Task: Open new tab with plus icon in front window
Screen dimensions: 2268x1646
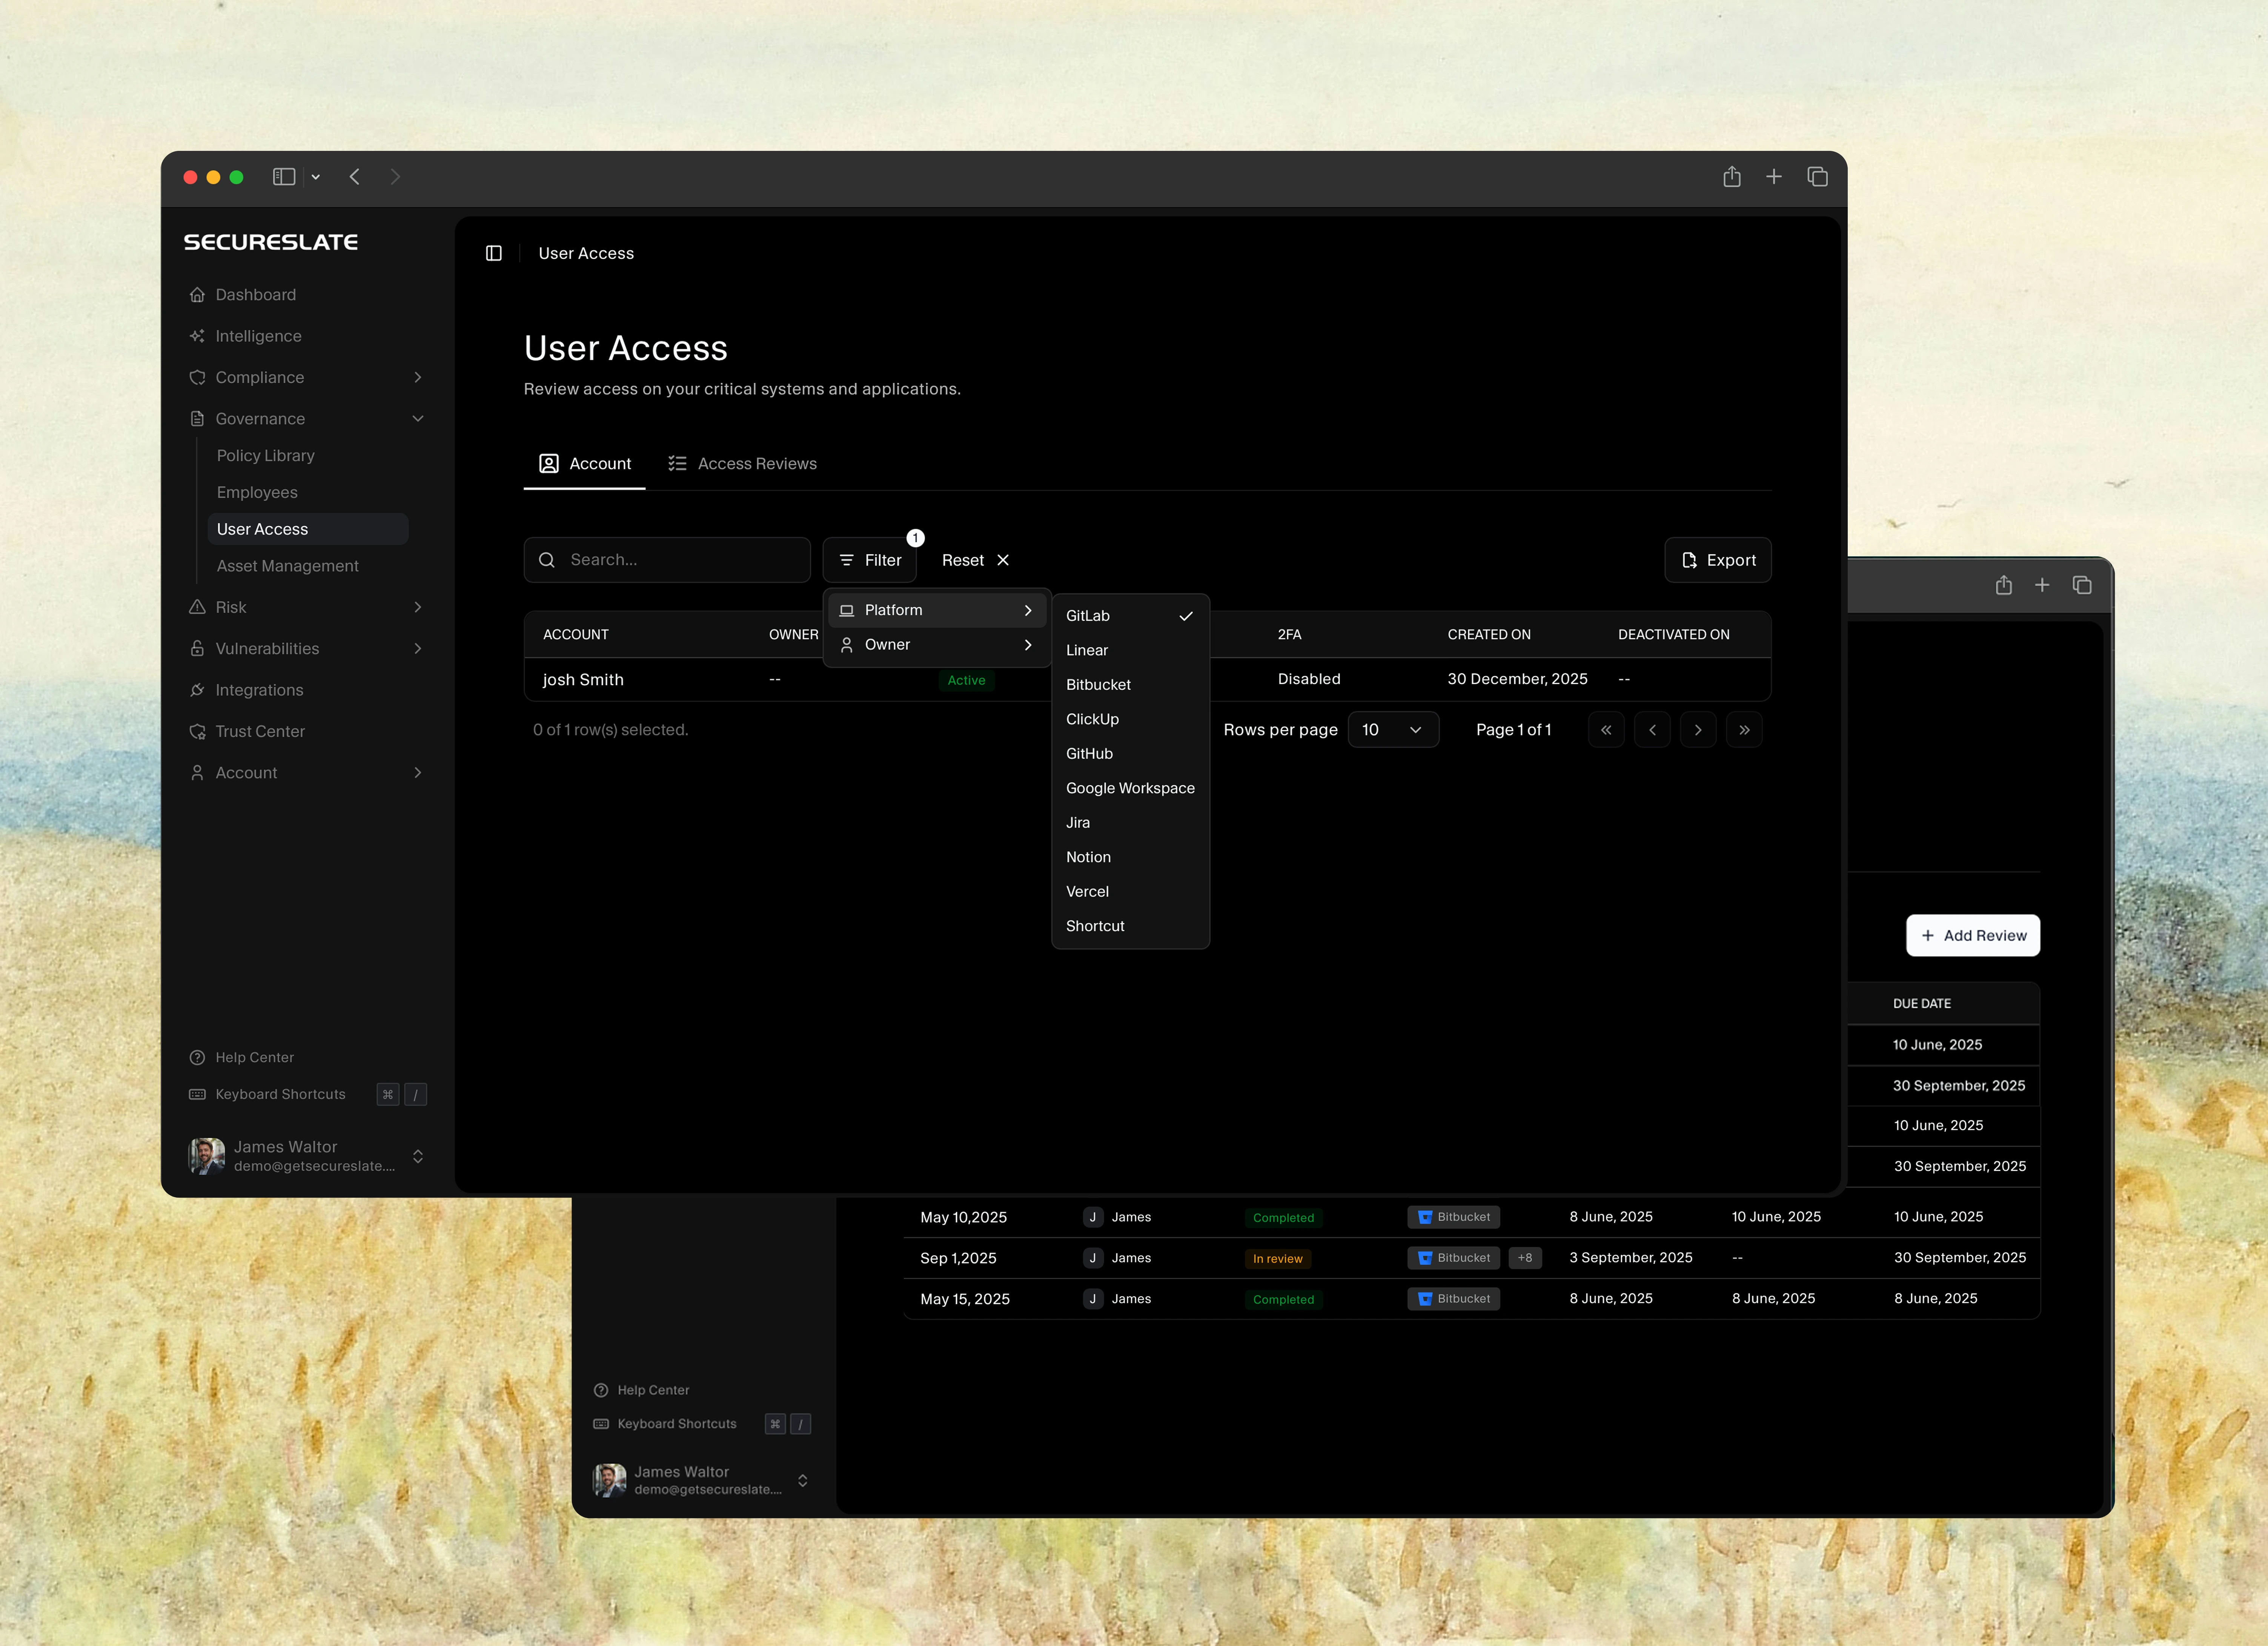Action: (1774, 177)
